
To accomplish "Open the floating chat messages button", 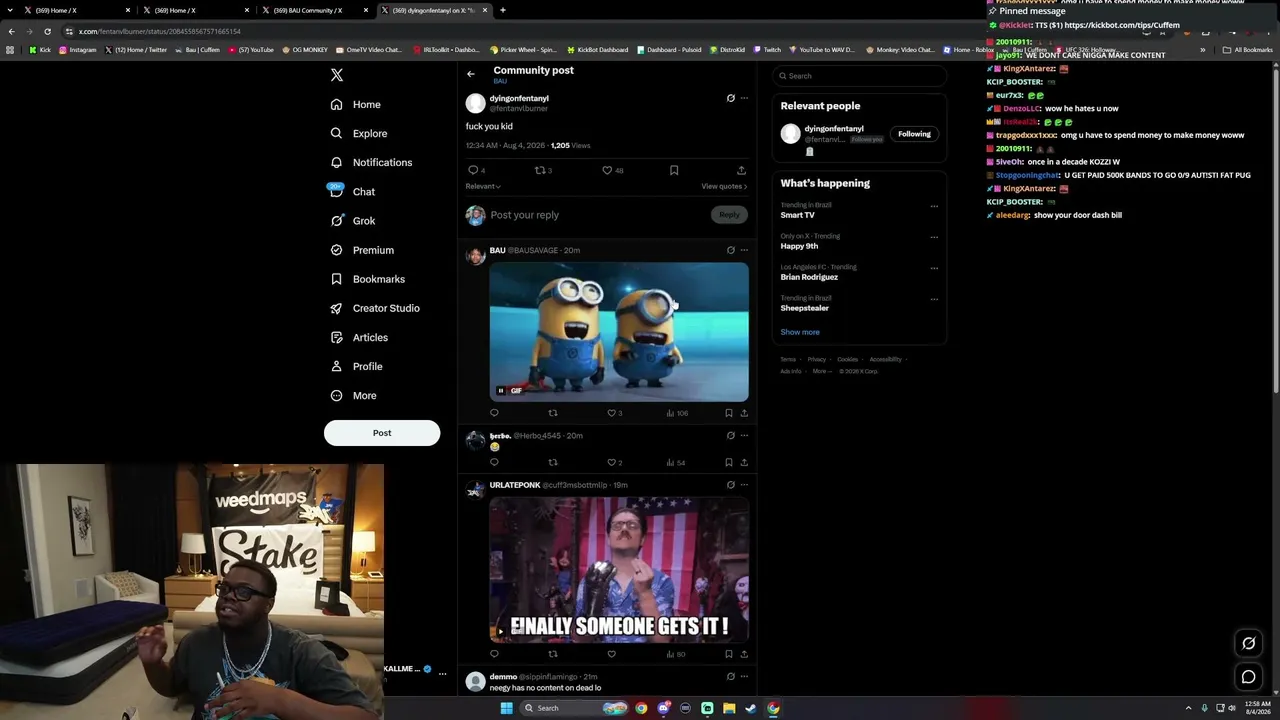I will point(1248,677).
